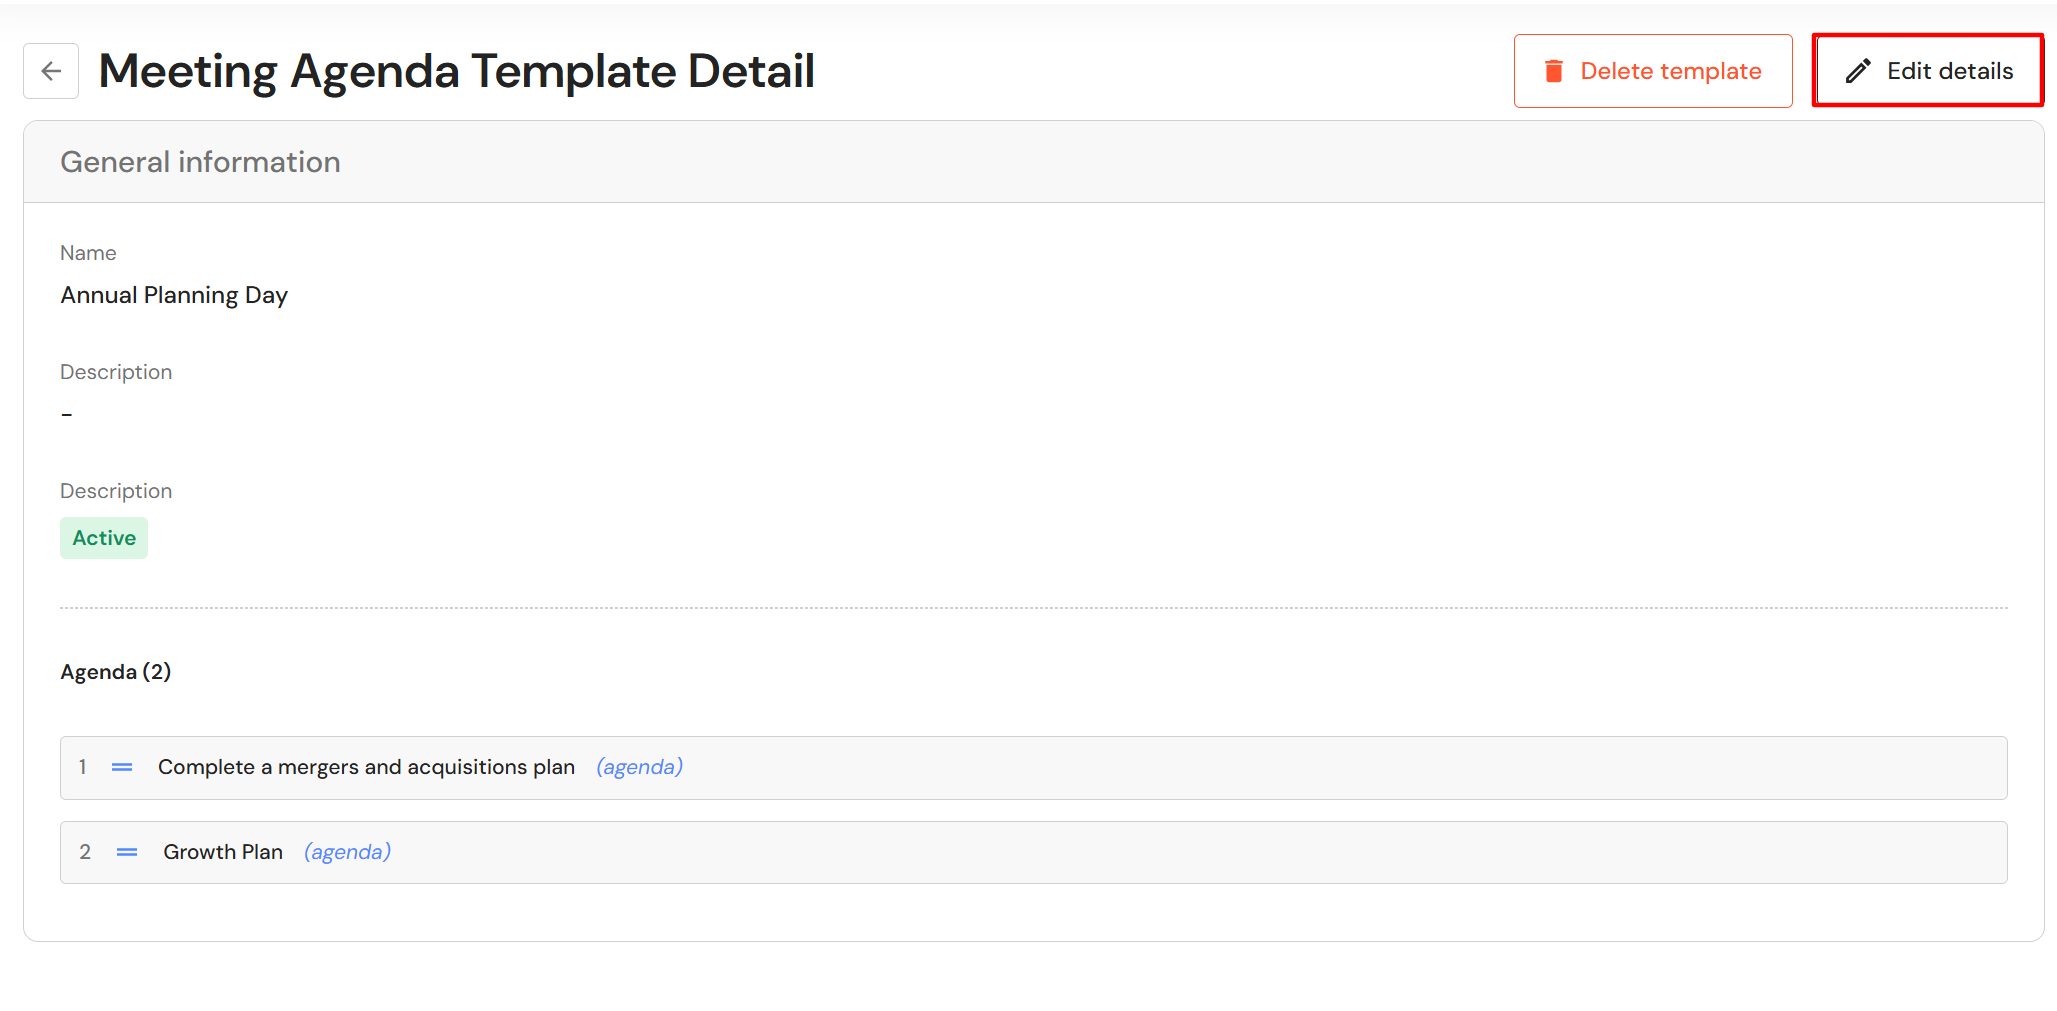Click the number 1 on first agenda row

[x=83, y=767]
